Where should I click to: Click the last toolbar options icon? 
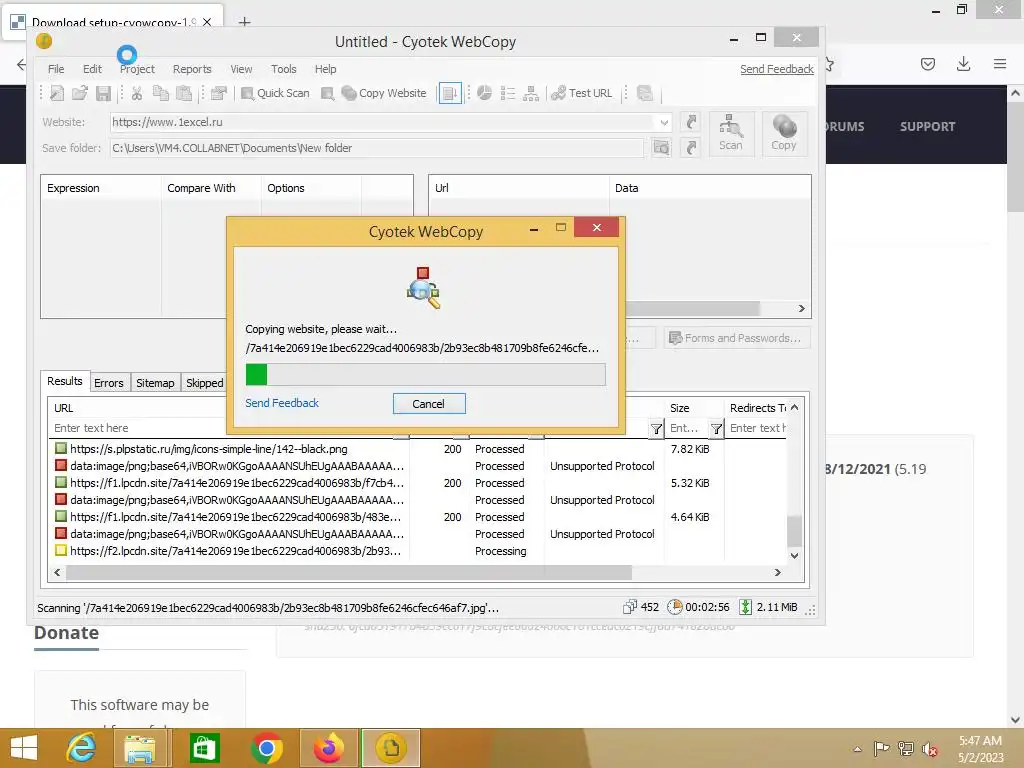pyautogui.click(x=645, y=93)
